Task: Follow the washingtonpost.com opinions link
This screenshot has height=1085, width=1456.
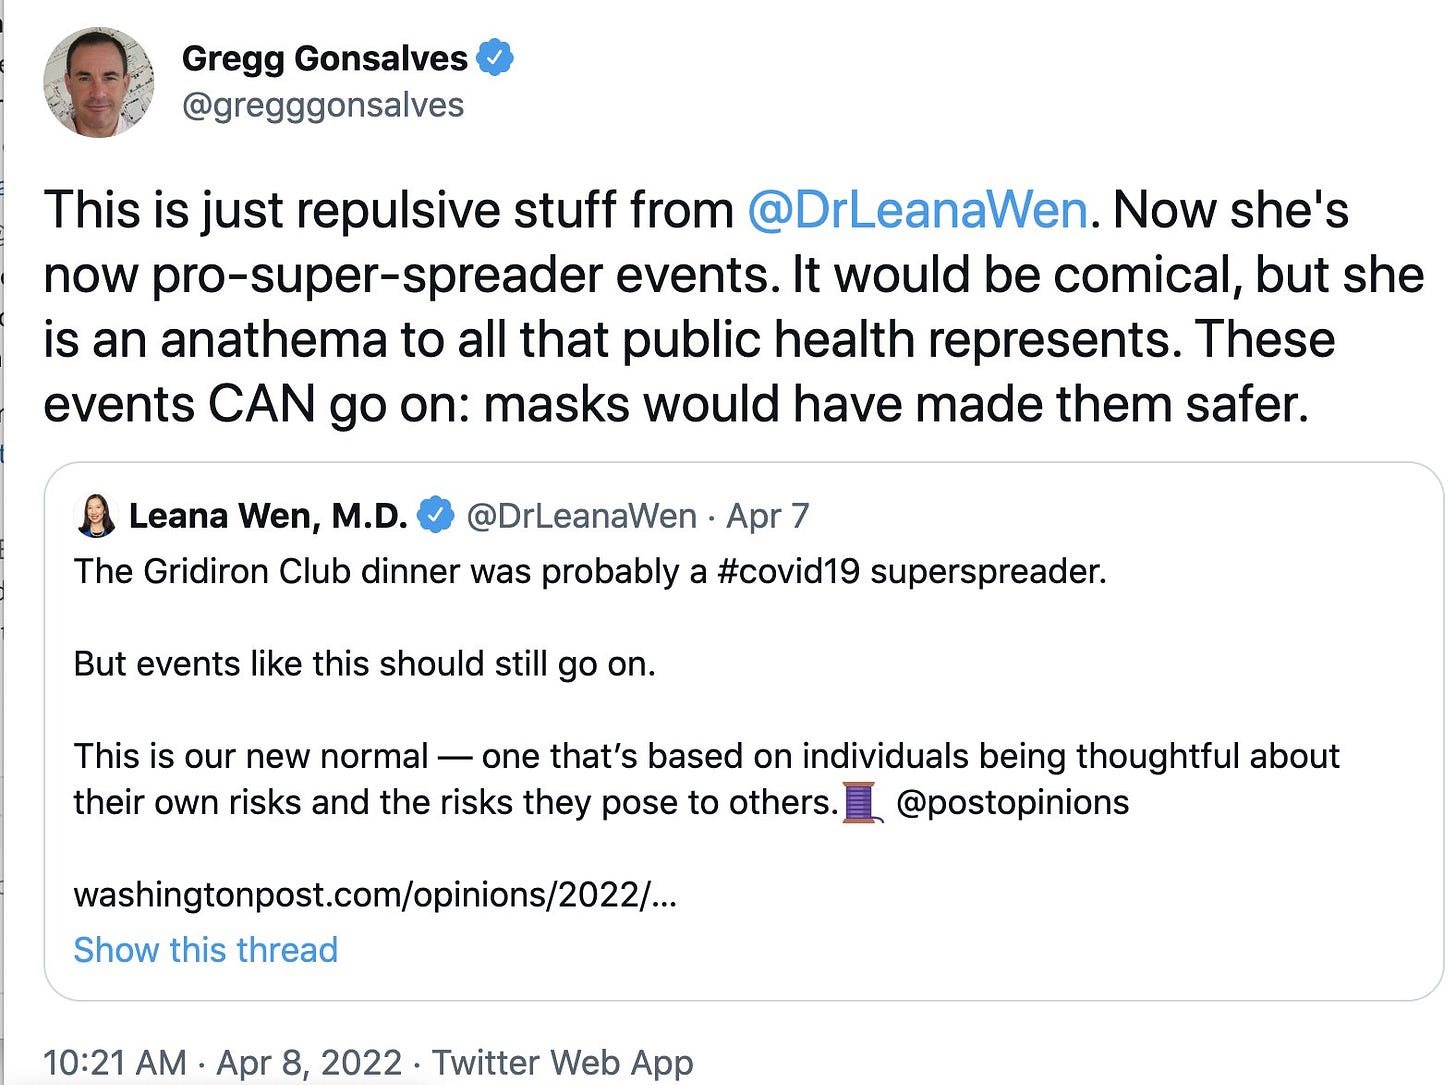Action: 375,894
